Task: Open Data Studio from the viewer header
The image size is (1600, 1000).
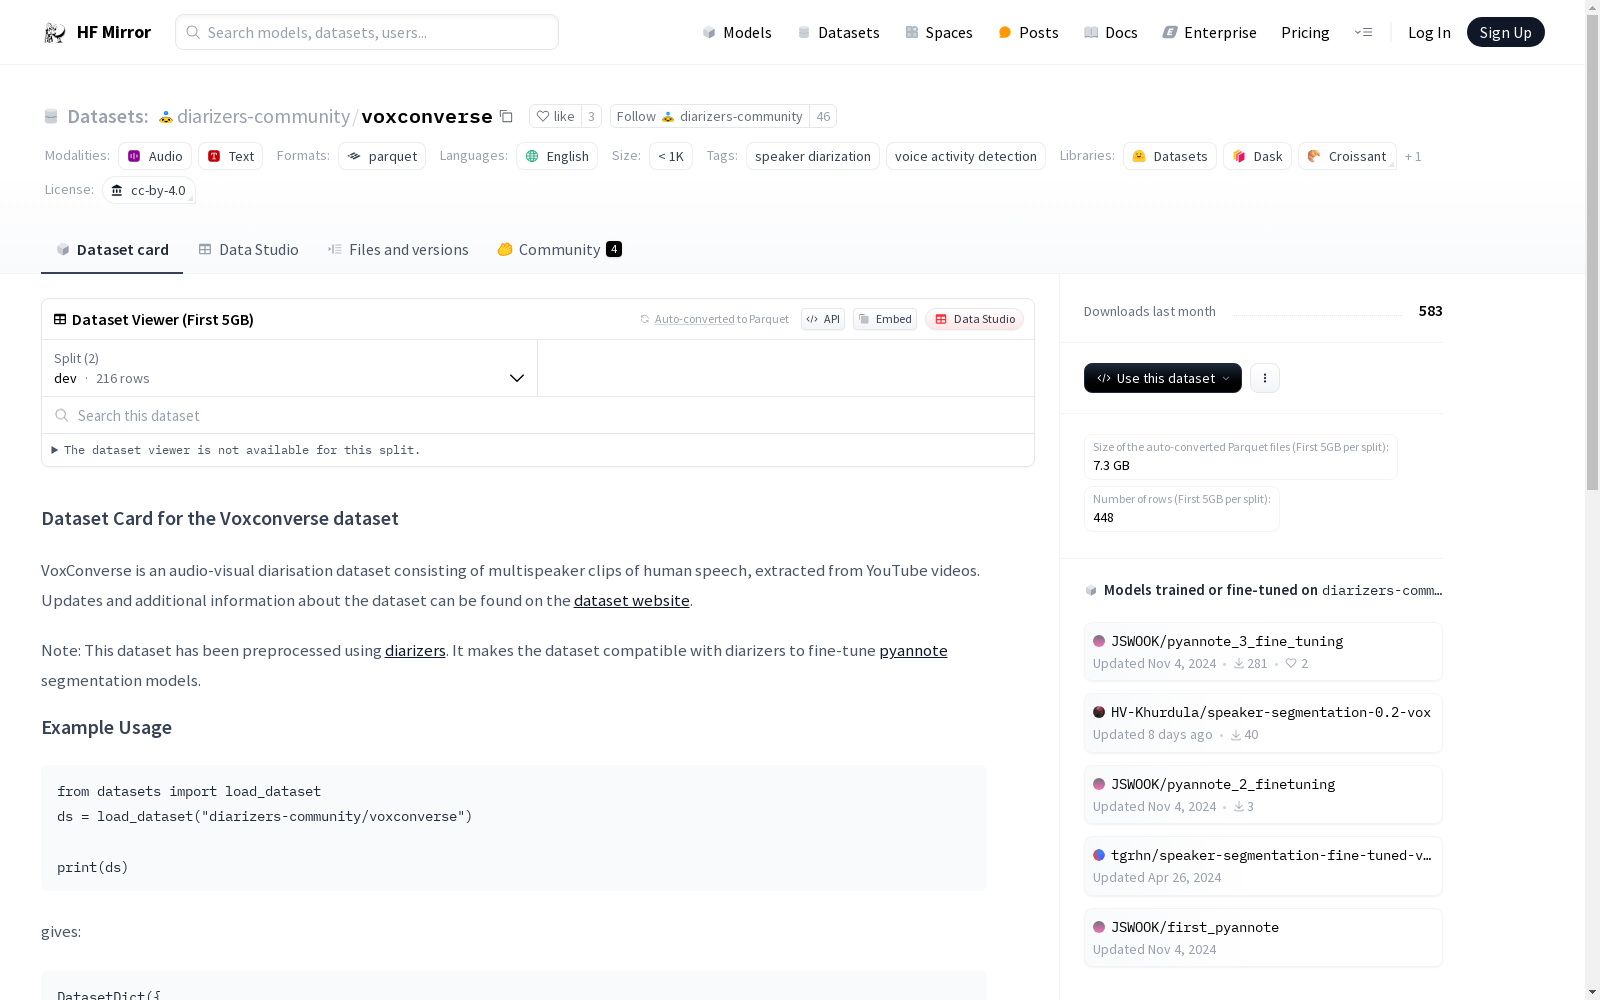Action: point(974,319)
